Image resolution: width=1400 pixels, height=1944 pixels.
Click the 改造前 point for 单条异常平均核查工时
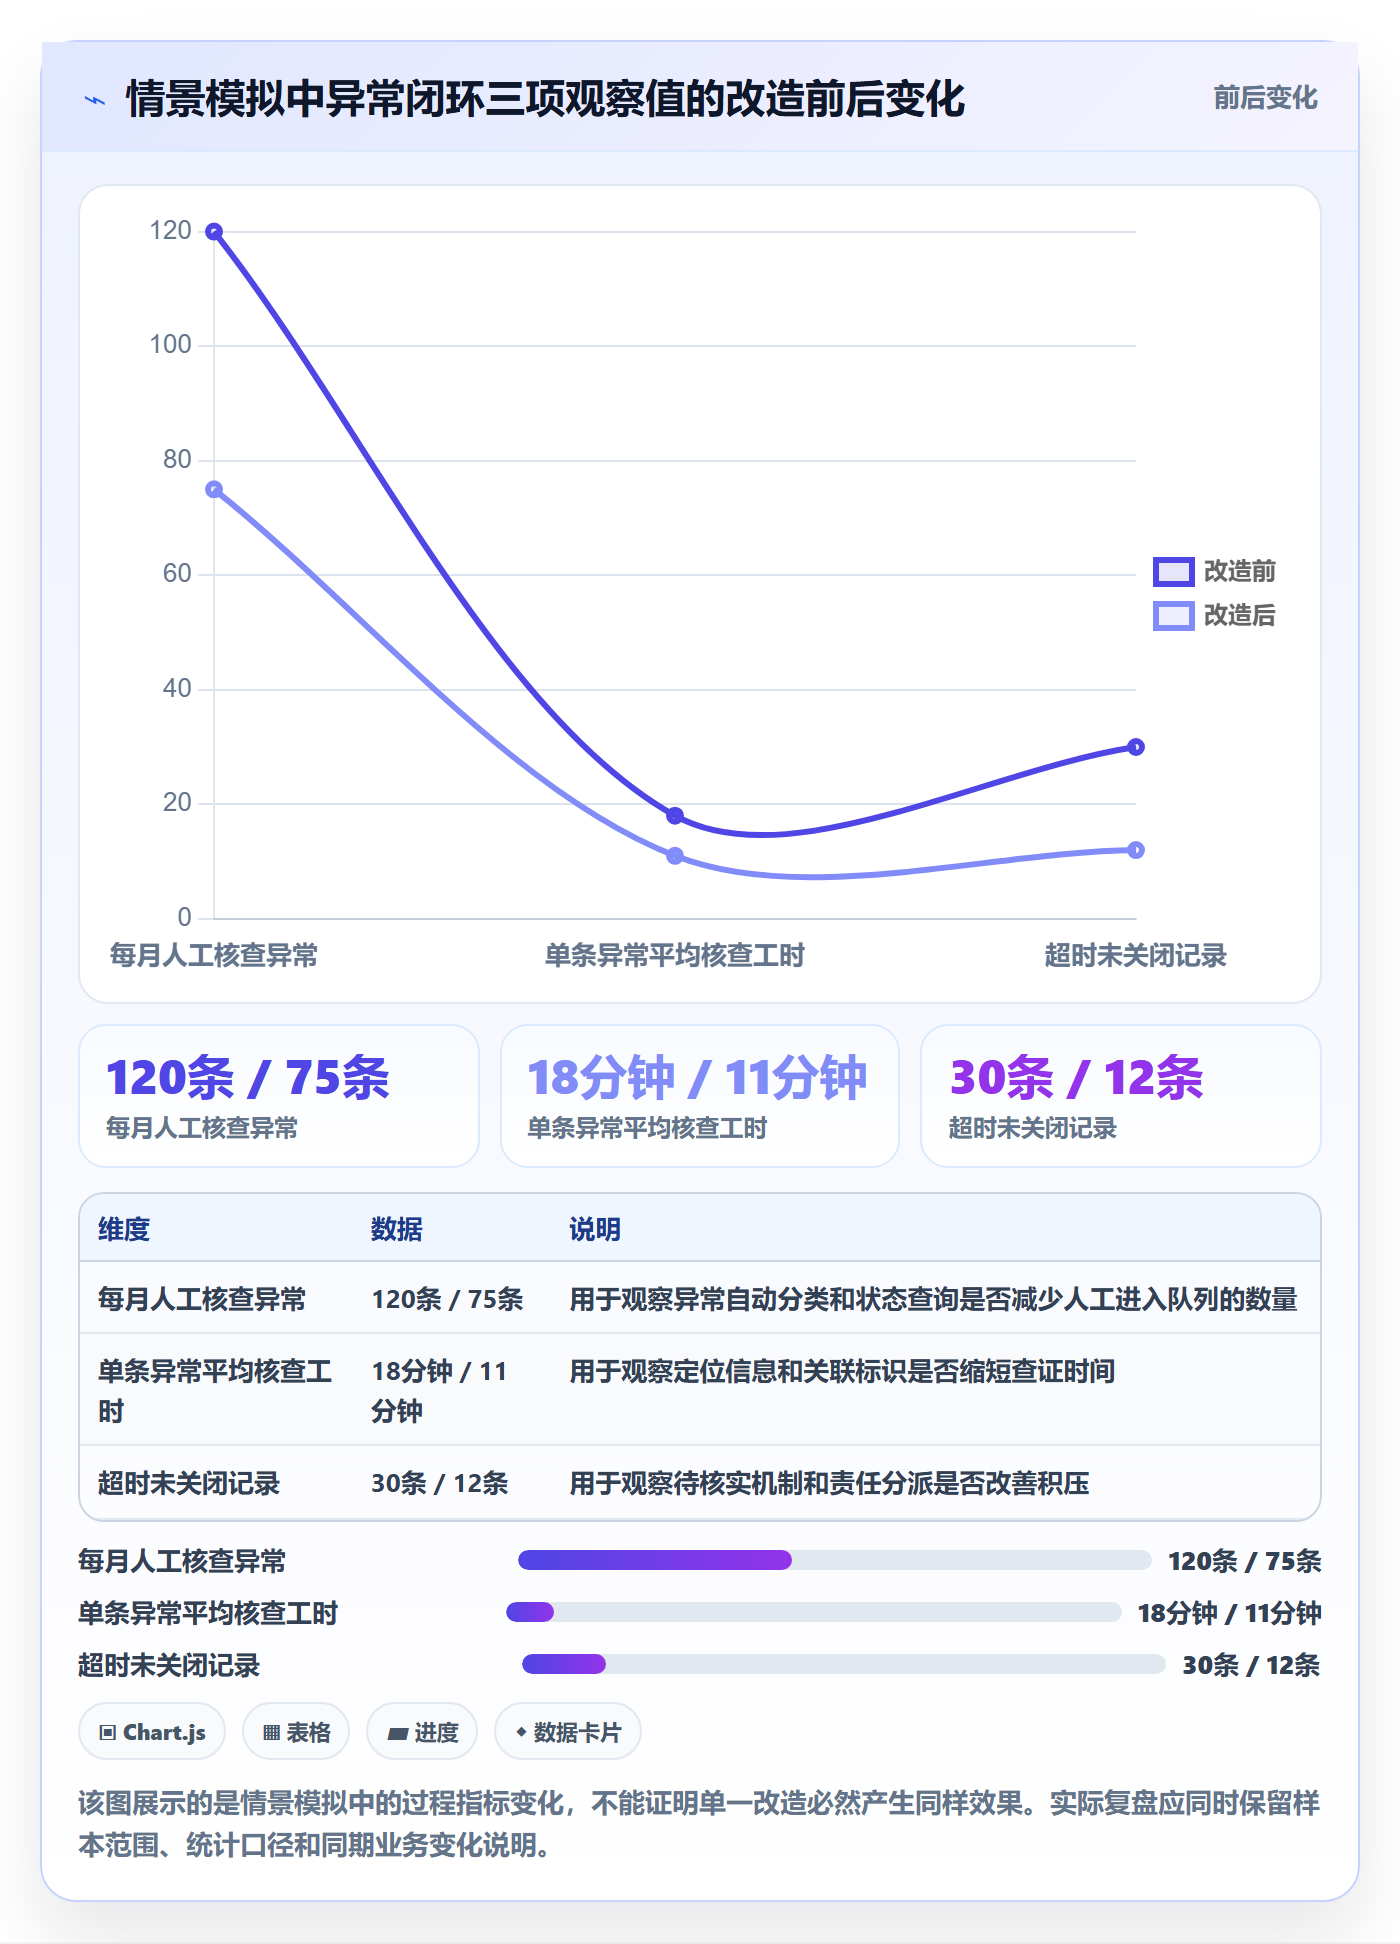click(675, 816)
